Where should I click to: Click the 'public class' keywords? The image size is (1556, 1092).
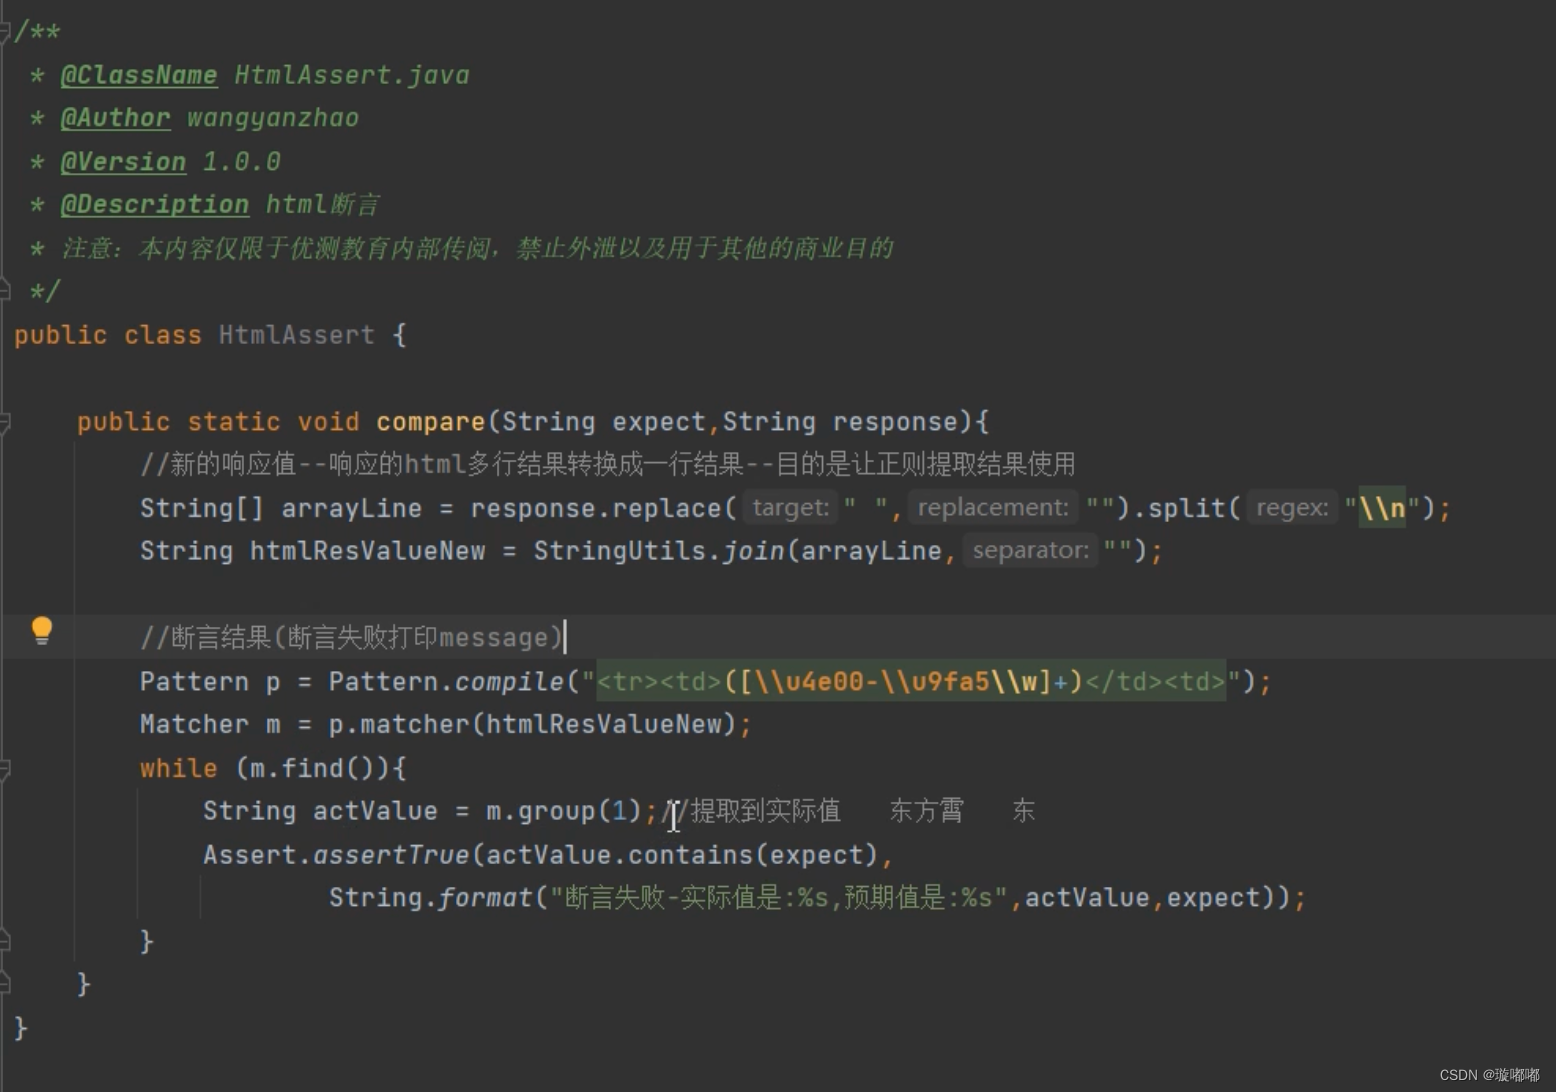(107, 335)
